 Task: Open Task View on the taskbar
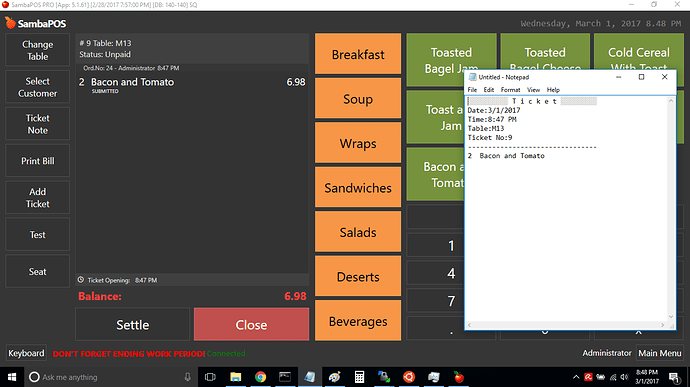pos(210,377)
